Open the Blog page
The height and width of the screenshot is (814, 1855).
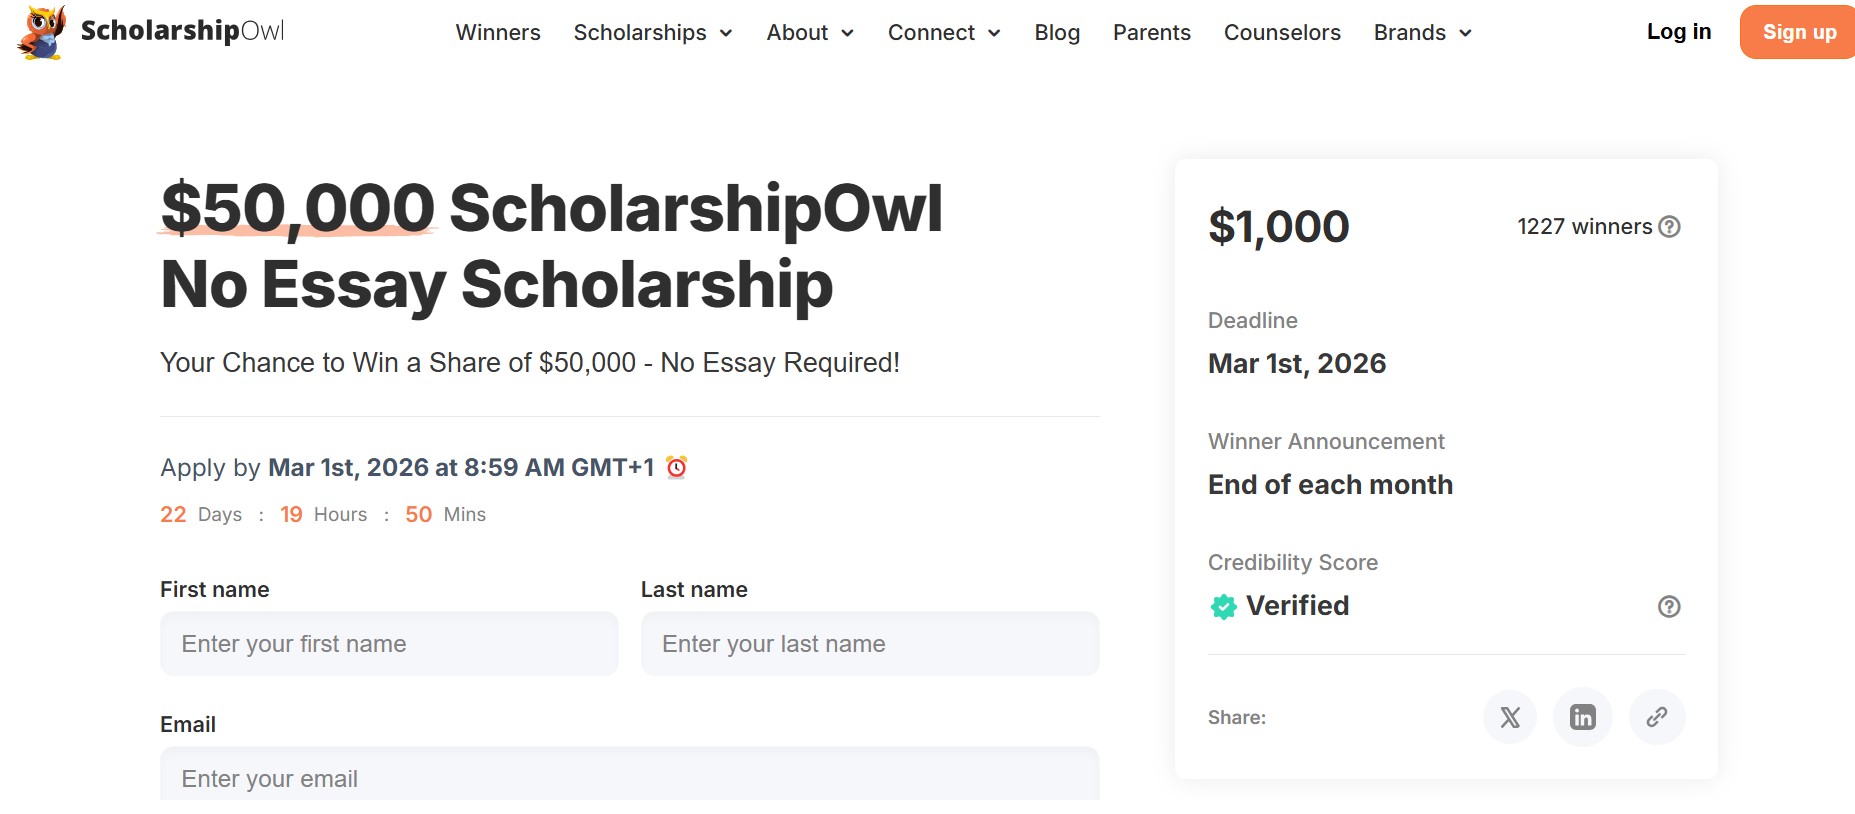pos(1057,32)
